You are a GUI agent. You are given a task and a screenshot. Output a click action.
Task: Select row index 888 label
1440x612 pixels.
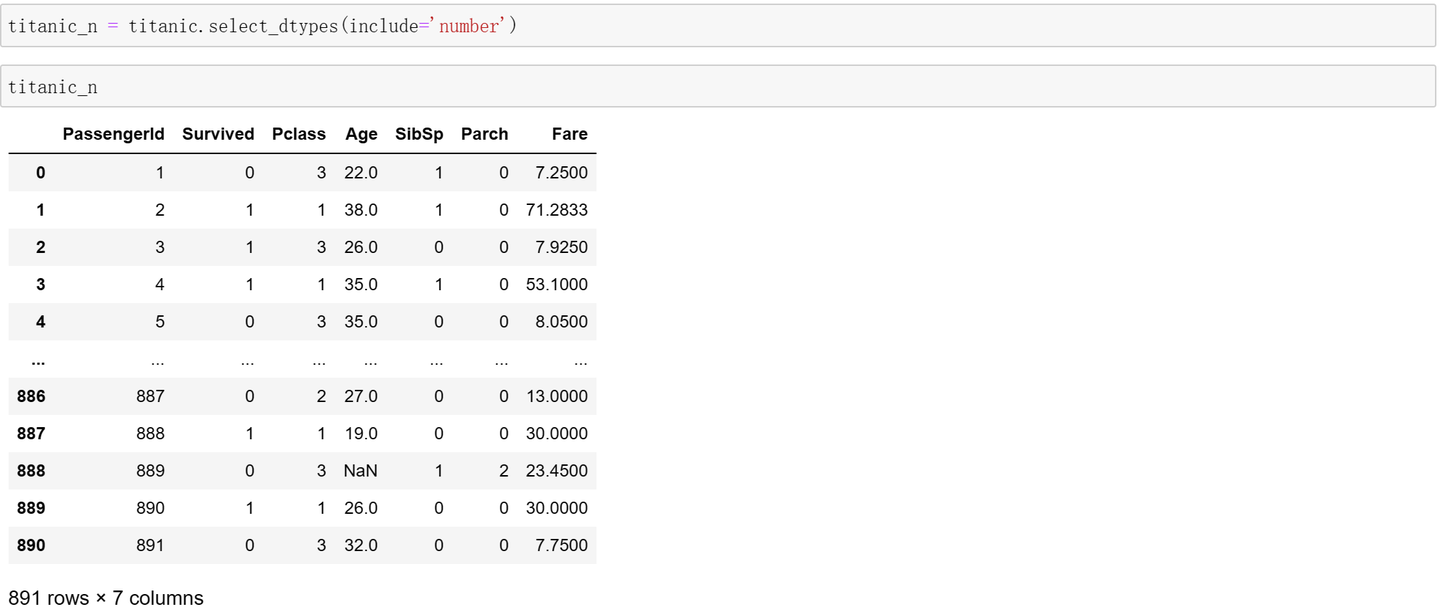pos(31,471)
